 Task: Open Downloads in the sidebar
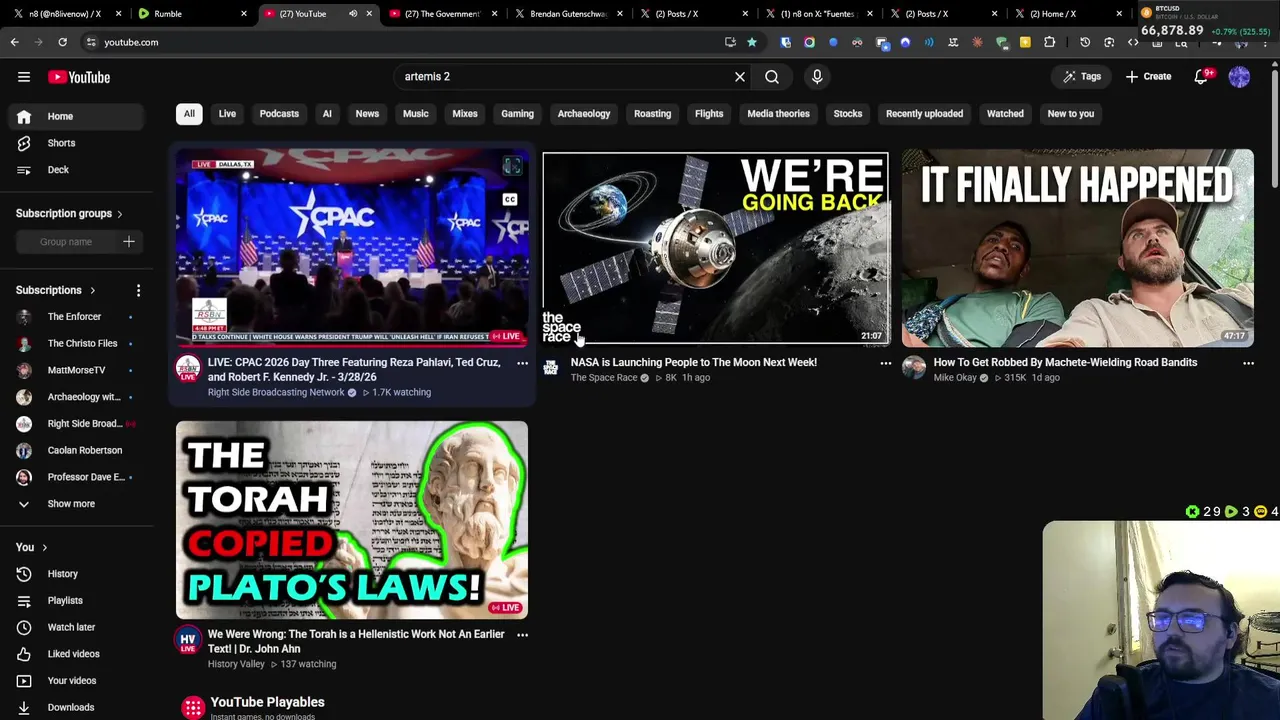(x=75, y=707)
